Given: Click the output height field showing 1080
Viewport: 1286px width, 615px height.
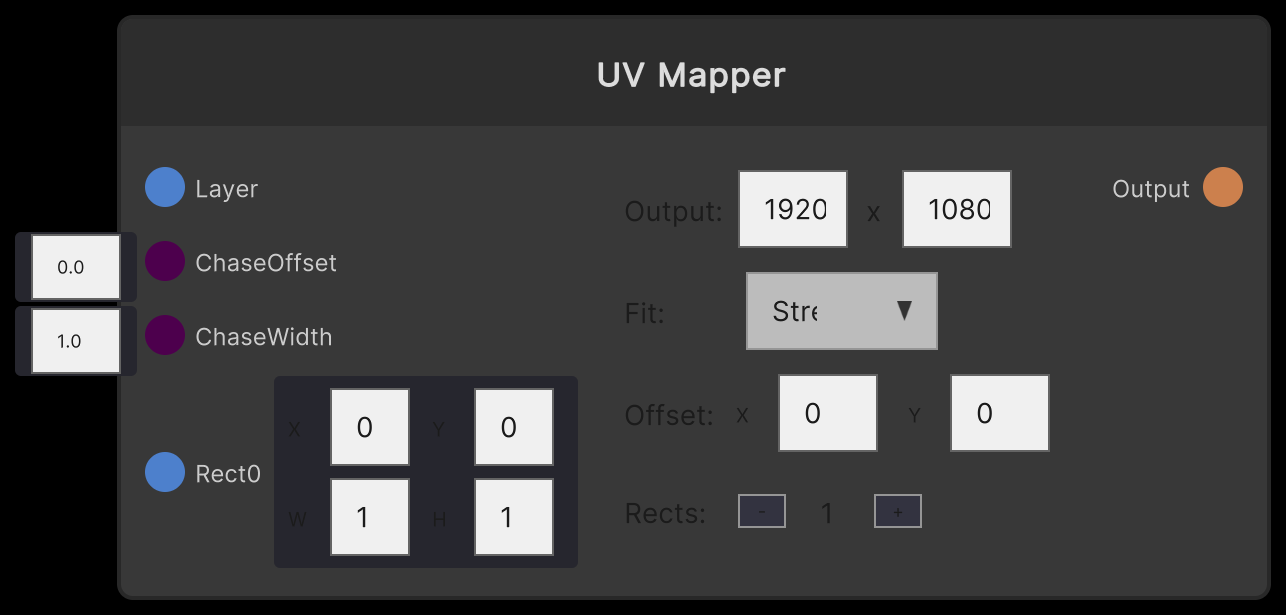Looking at the screenshot, I should 956,209.
